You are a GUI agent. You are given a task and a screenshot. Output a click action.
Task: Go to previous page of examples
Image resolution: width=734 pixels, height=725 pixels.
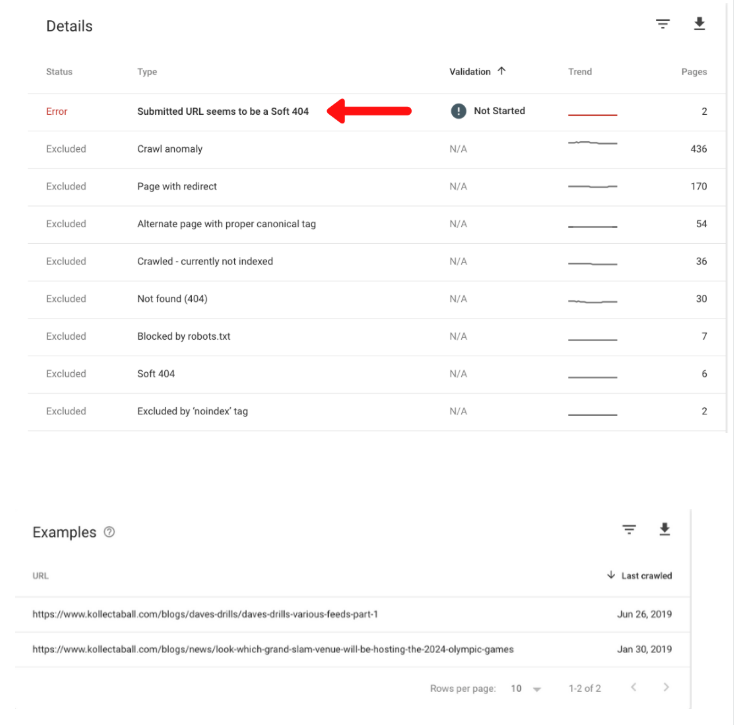633,688
